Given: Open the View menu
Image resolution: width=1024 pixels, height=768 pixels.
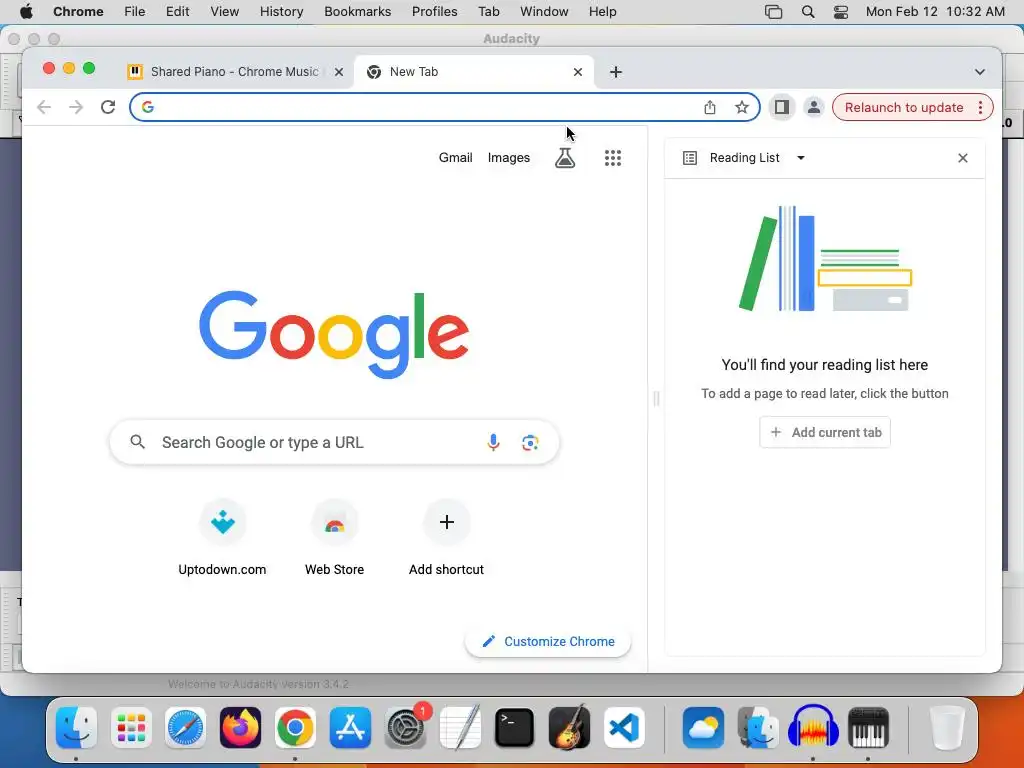Looking at the screenshot, I should (224, 12).
